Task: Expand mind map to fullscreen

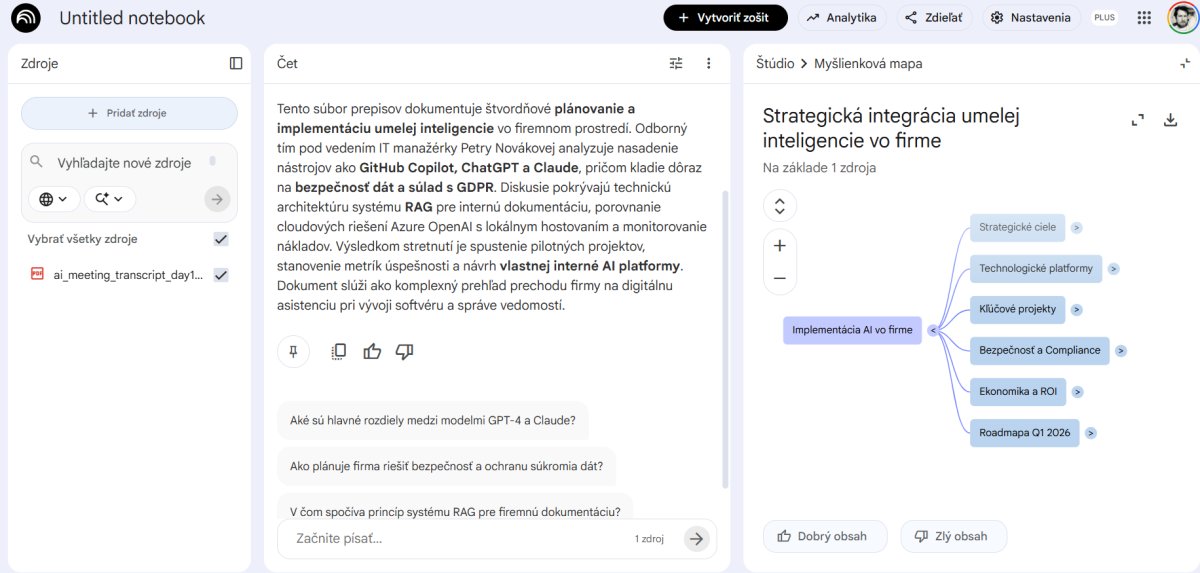Action: pyautogui.click(x=1137, y=120)
